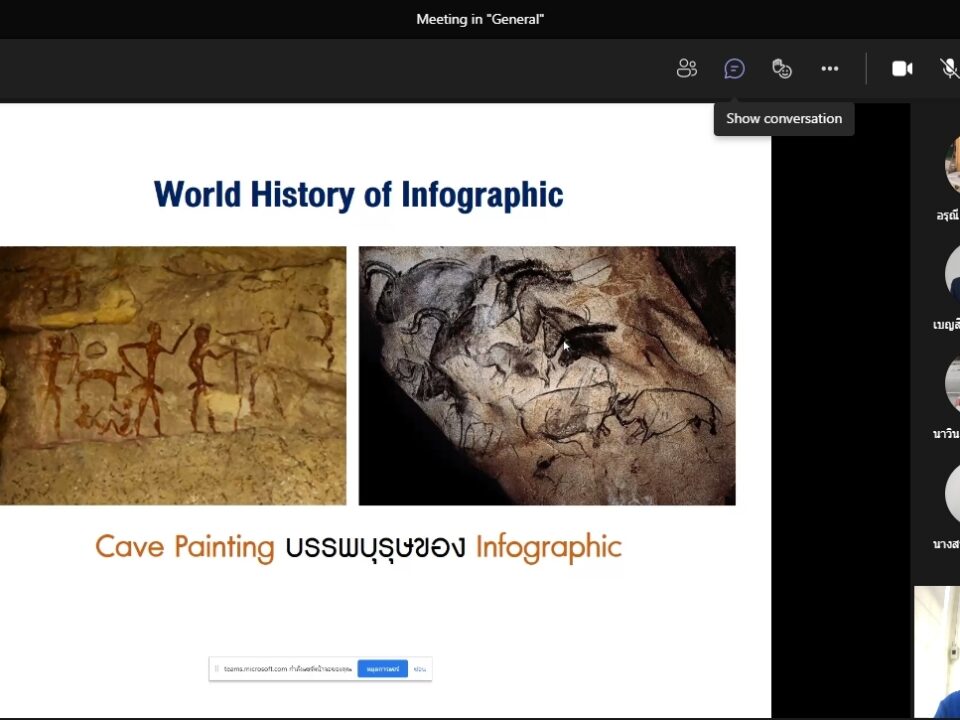Click the 'World History of Infographic' title
960x720 pixels.
click(x=358, y=195)
